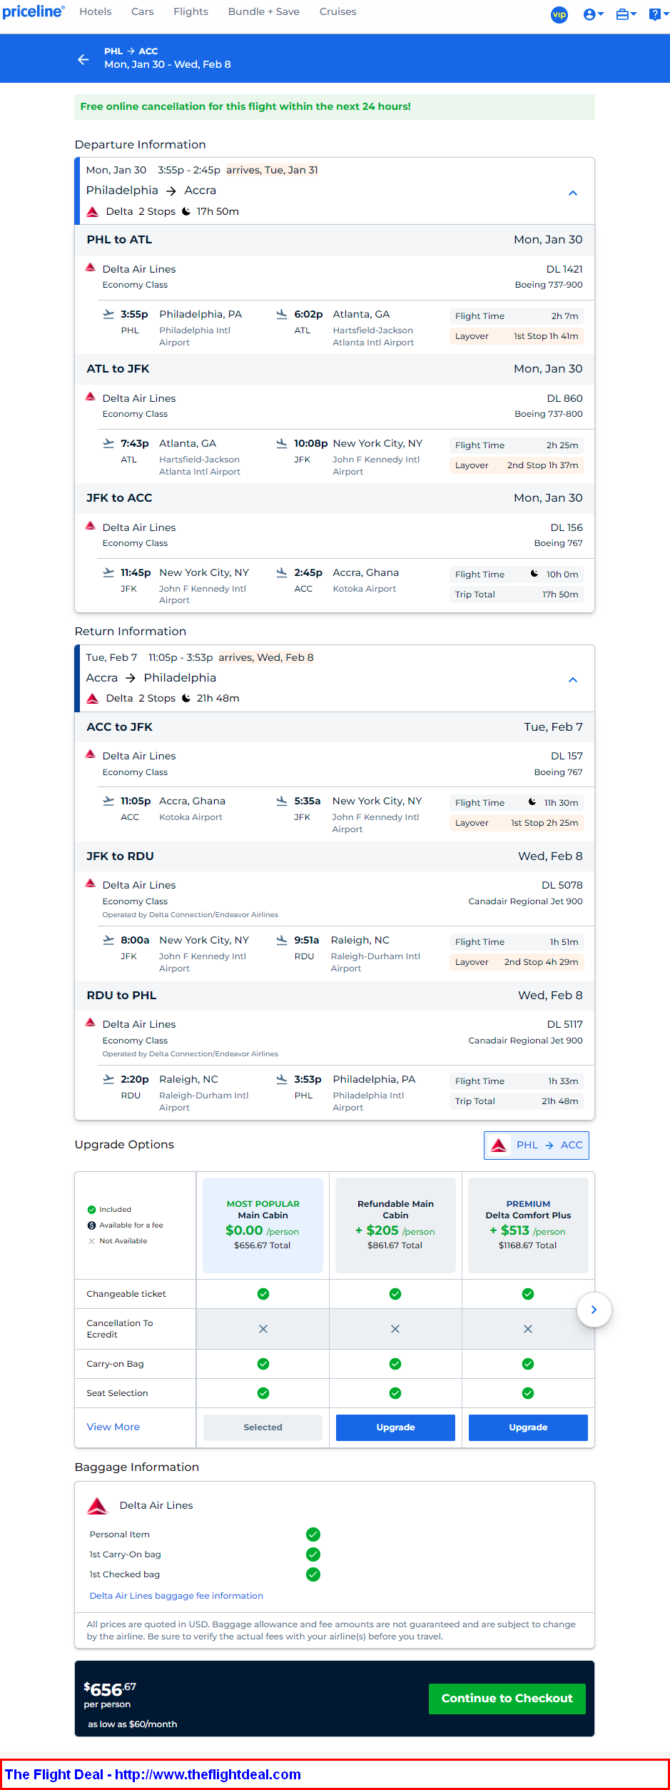
Task: Click the Delta logo in Baggage Information
Action: click(x=97, y=1506)
